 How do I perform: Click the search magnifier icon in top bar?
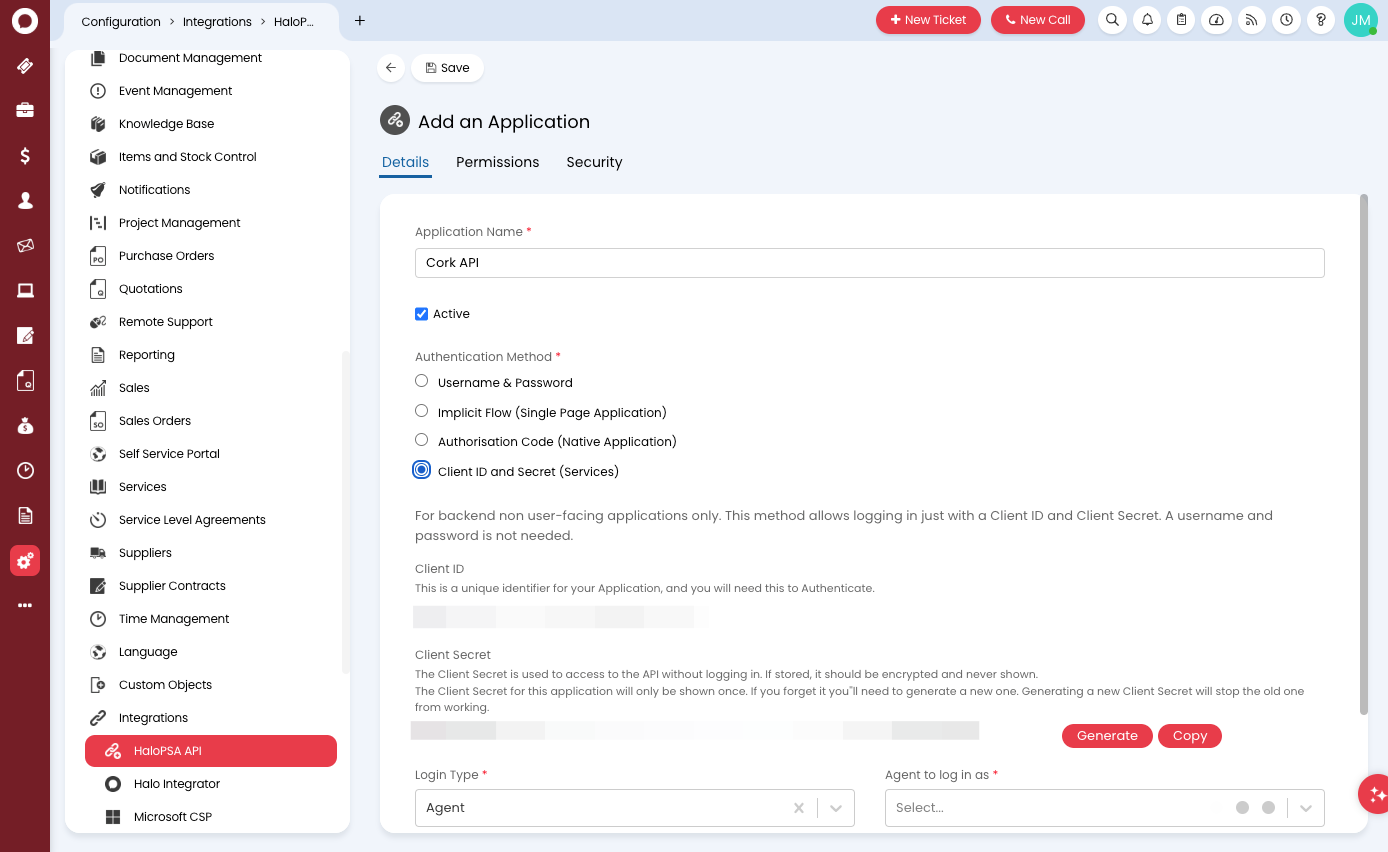[x=1112, y=20]
